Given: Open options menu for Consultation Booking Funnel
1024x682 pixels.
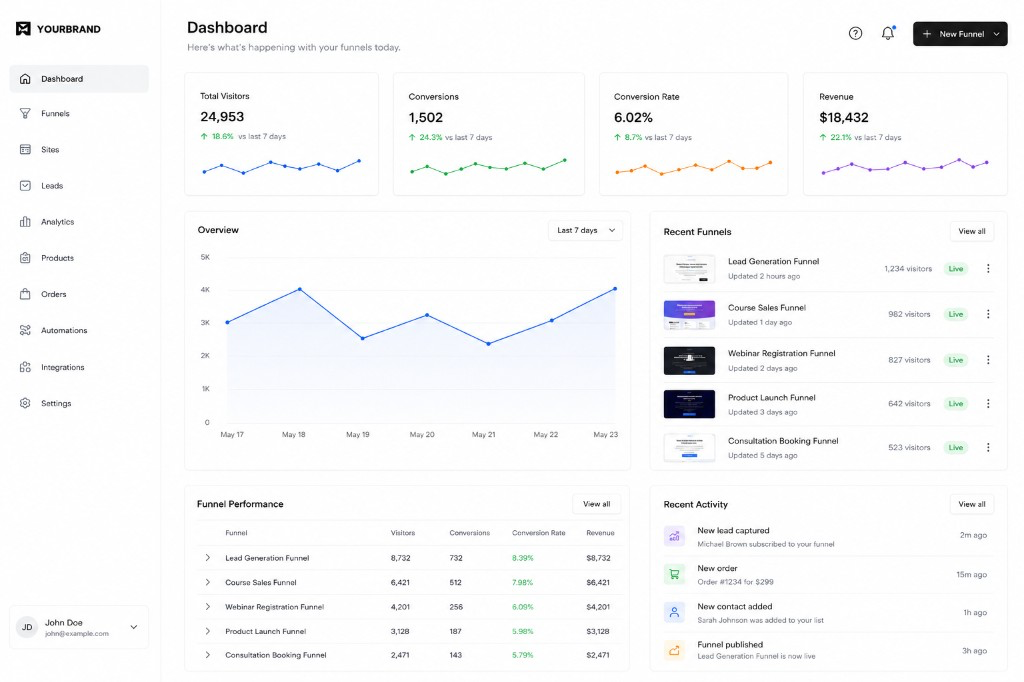Looking at the screenshot, I should point(988,447).
